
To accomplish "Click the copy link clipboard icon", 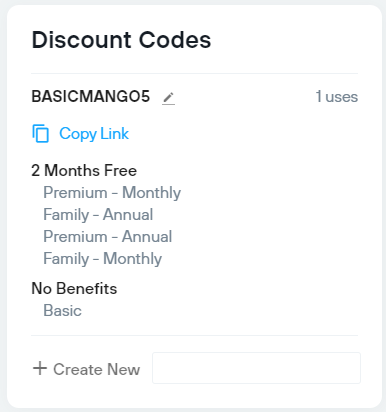I will tap(41, 133).
